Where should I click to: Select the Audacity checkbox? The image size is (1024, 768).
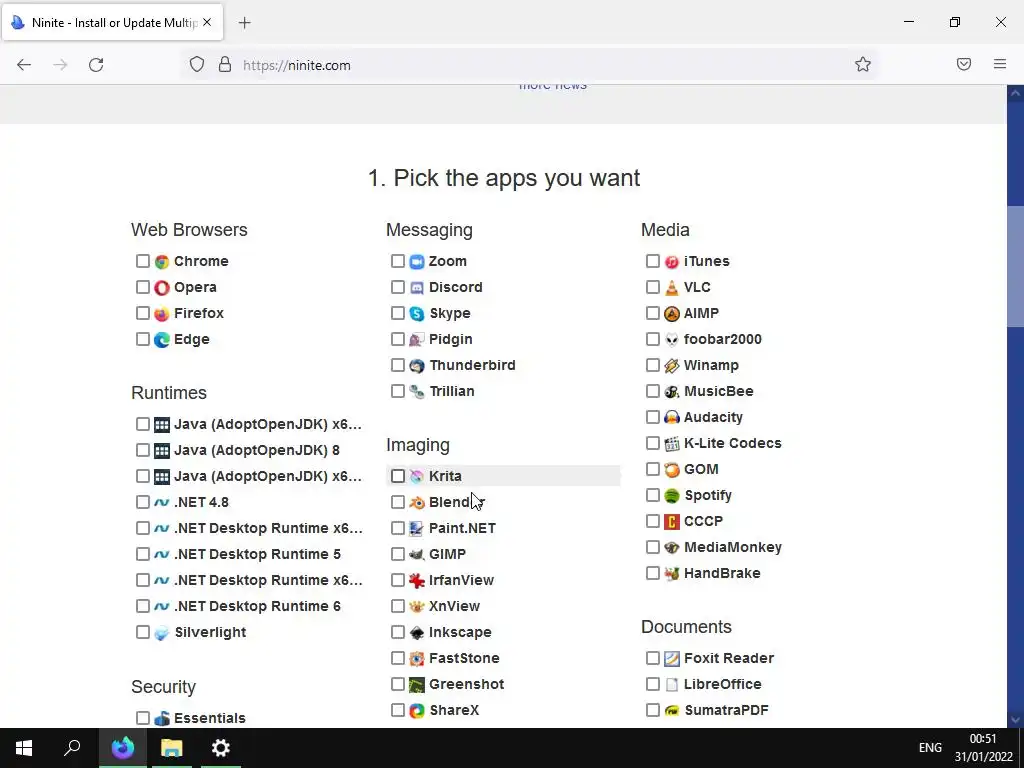(652, 417)
